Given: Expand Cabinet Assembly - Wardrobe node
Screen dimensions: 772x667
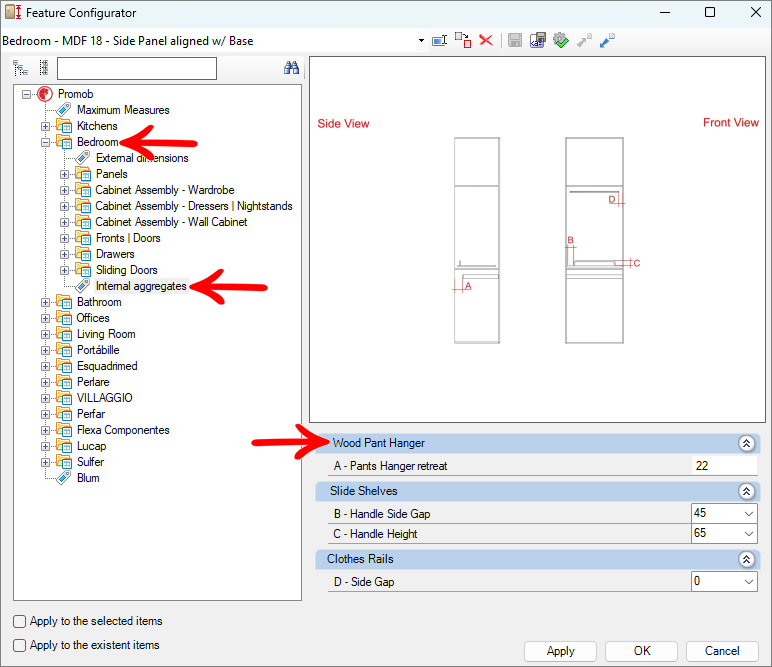Looking at the screenshot, I should click(x=64, y=190).
